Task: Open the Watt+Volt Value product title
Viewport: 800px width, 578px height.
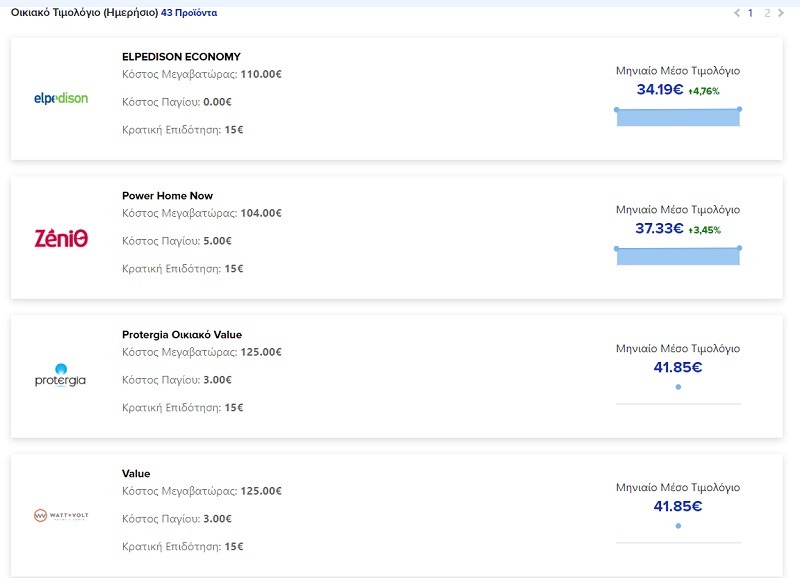Action: pos(136,474)
